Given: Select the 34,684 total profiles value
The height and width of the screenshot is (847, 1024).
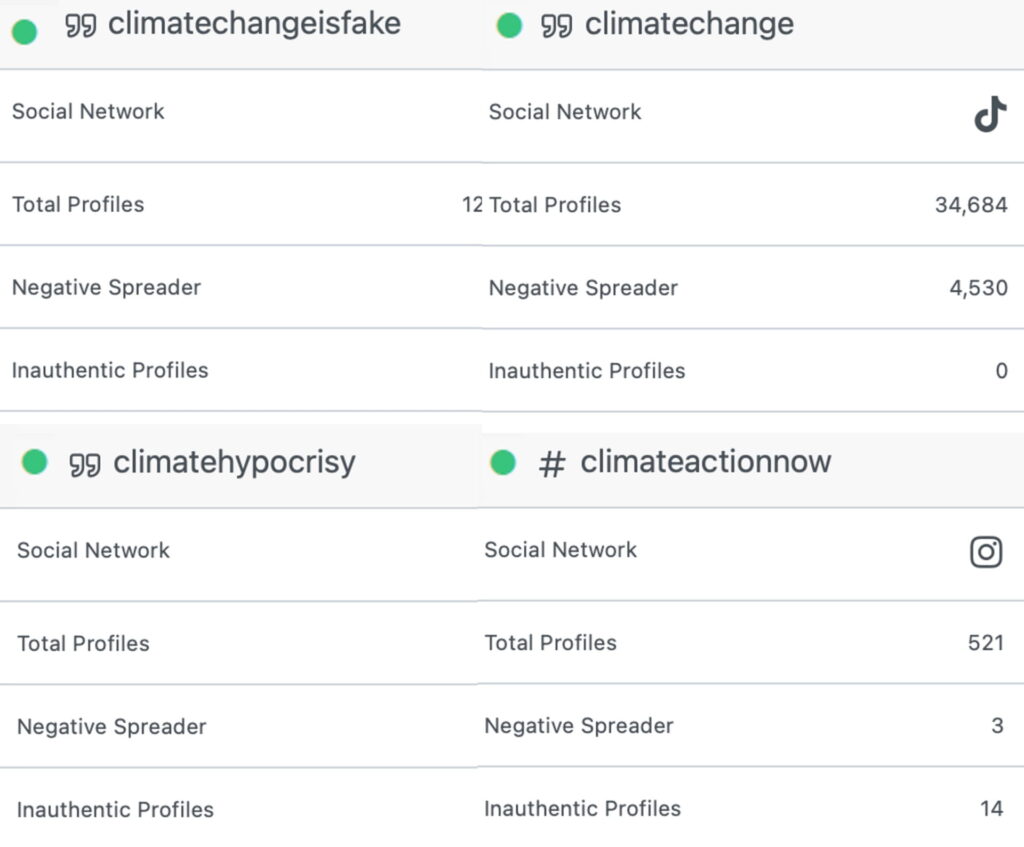Looking at the screenshot, I should coord(971,205).
